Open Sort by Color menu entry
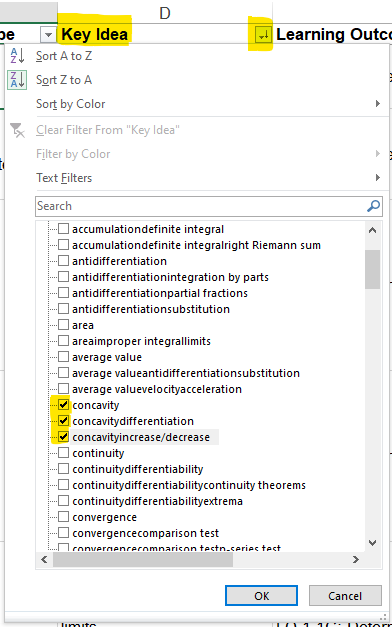Image resolution: width=392 pixels, height=627 pixels. 71,104
